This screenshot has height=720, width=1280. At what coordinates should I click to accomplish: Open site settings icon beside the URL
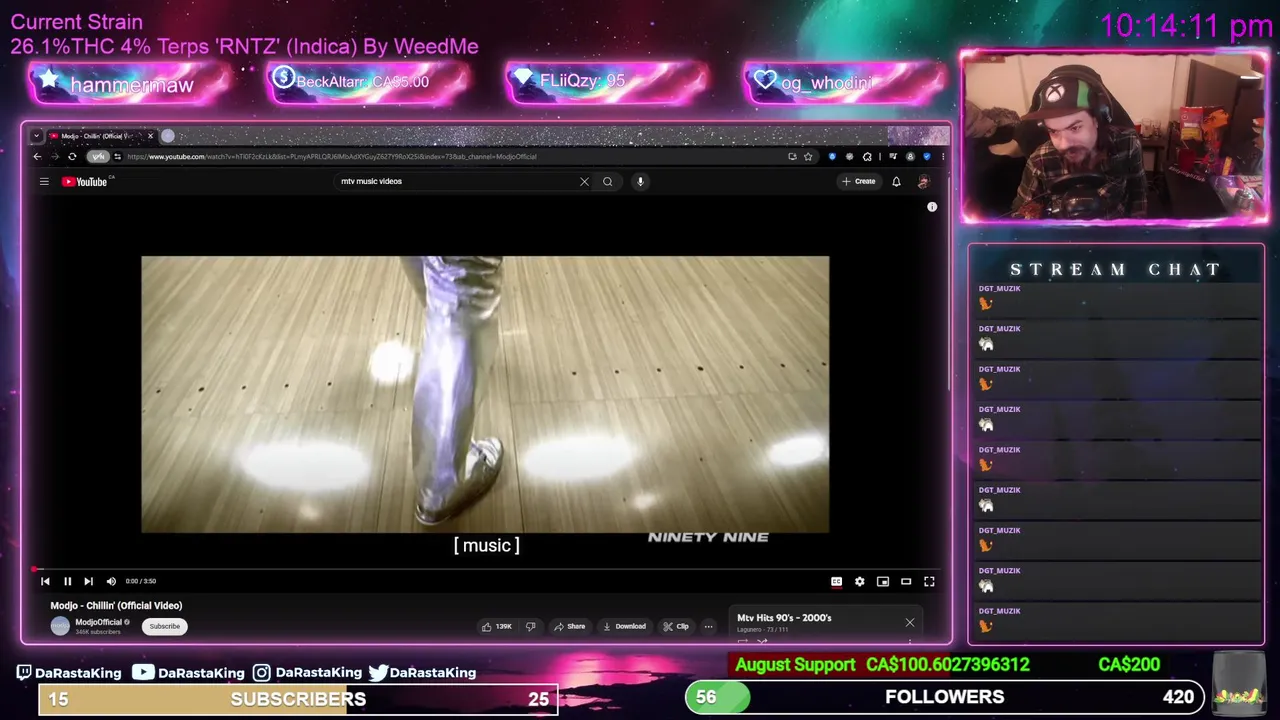point(117,156)
